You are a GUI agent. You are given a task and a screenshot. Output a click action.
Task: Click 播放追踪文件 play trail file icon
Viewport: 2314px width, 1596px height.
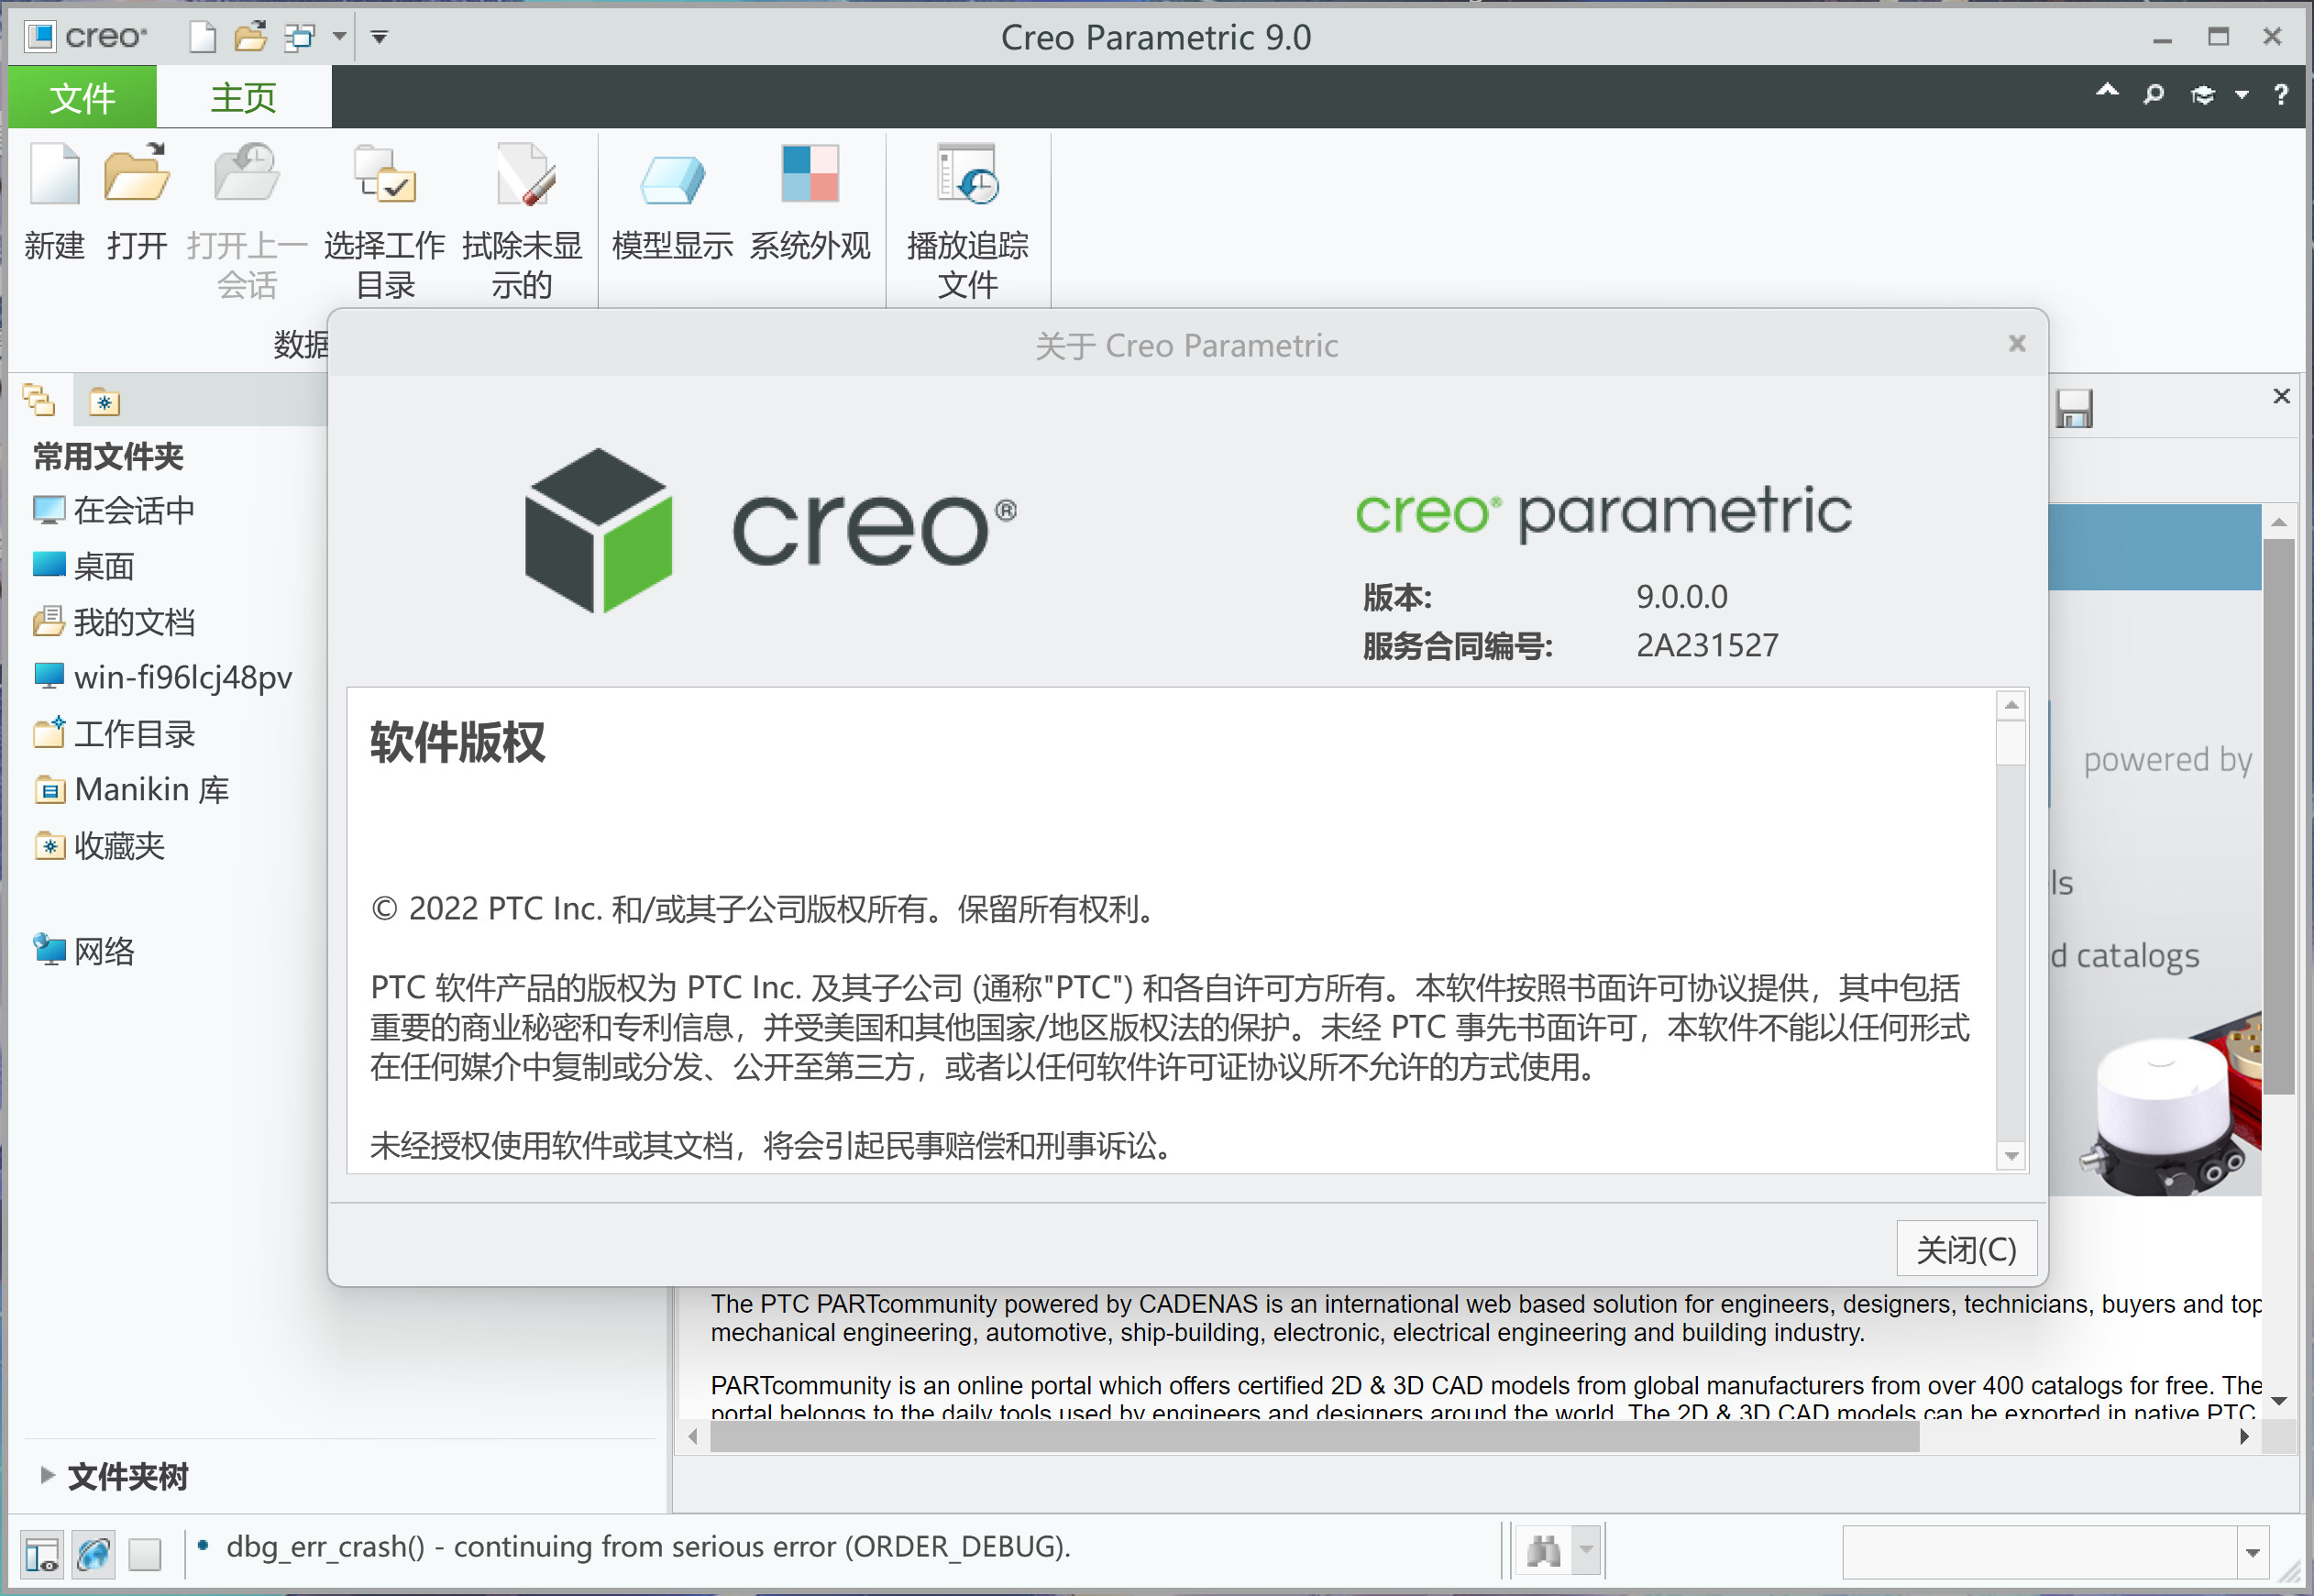[968, 221]
